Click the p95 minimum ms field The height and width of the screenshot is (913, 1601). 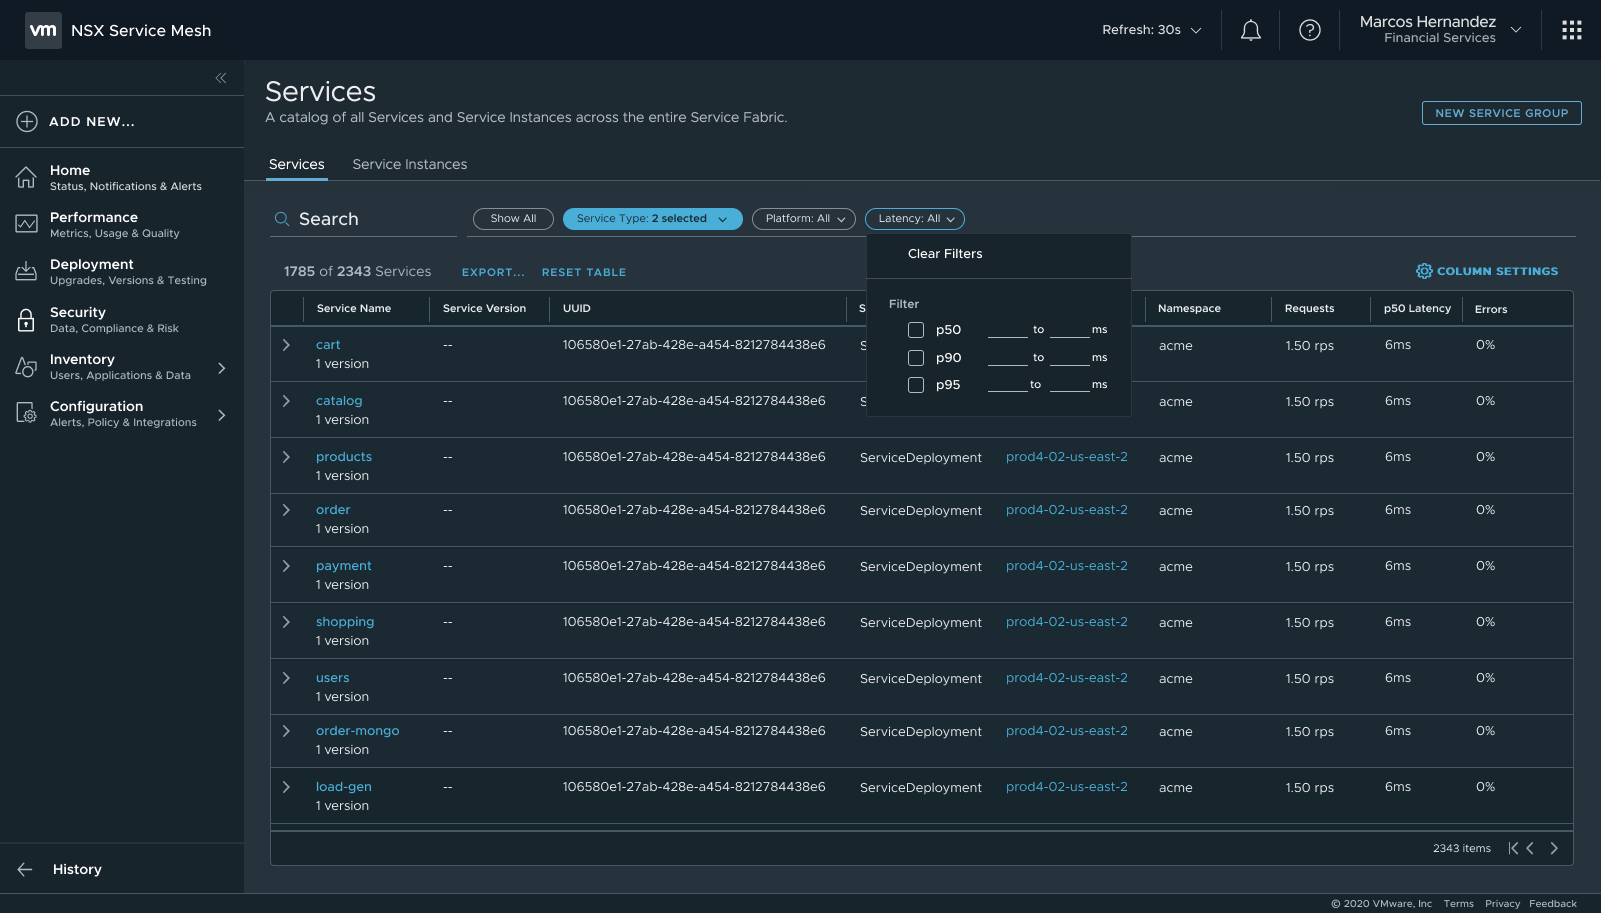pyautogui.click(x=1007, y=385)
